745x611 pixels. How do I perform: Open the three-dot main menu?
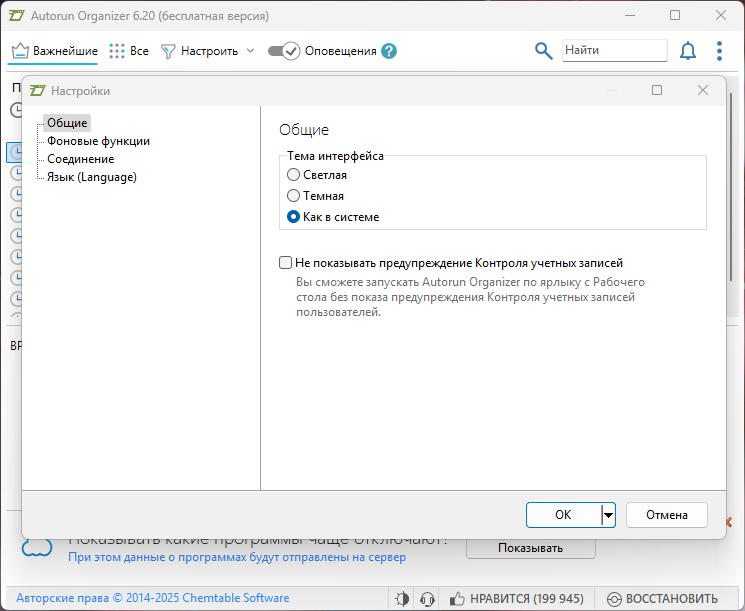coord(719,51)
